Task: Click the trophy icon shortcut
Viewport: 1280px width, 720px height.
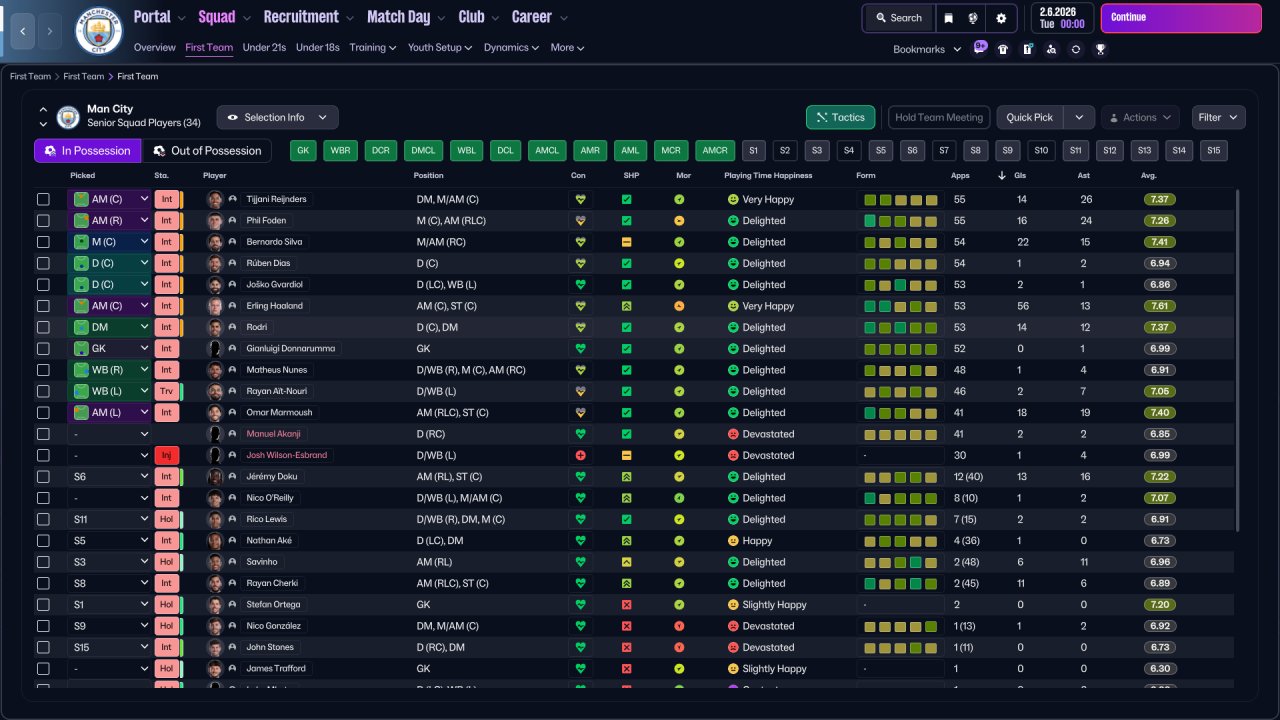Action: coord(1100,49)
